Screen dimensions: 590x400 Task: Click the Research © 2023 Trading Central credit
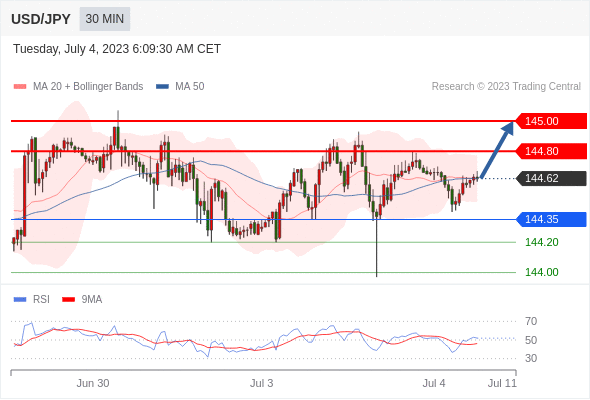click(506, 87)
